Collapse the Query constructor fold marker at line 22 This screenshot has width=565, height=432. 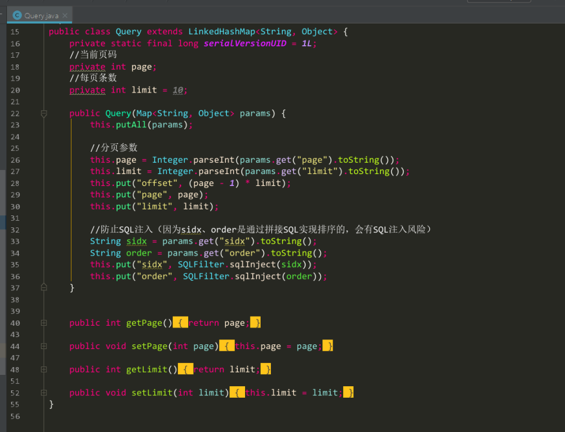44,114
